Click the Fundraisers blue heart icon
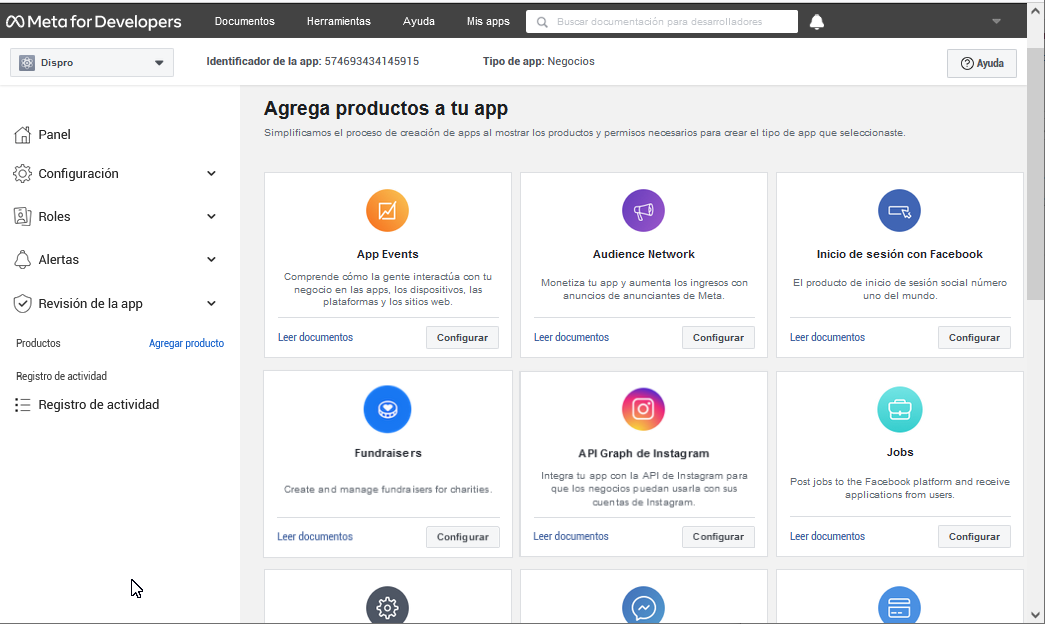The height and width of the screenshot is (624, 1045). [x=388, y=409]
